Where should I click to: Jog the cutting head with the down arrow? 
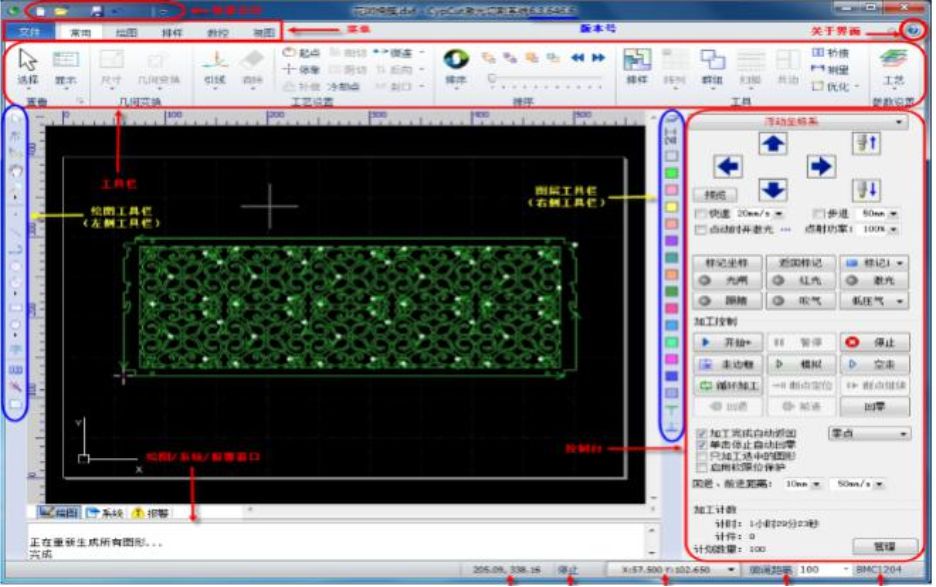(x=773, y=190)
